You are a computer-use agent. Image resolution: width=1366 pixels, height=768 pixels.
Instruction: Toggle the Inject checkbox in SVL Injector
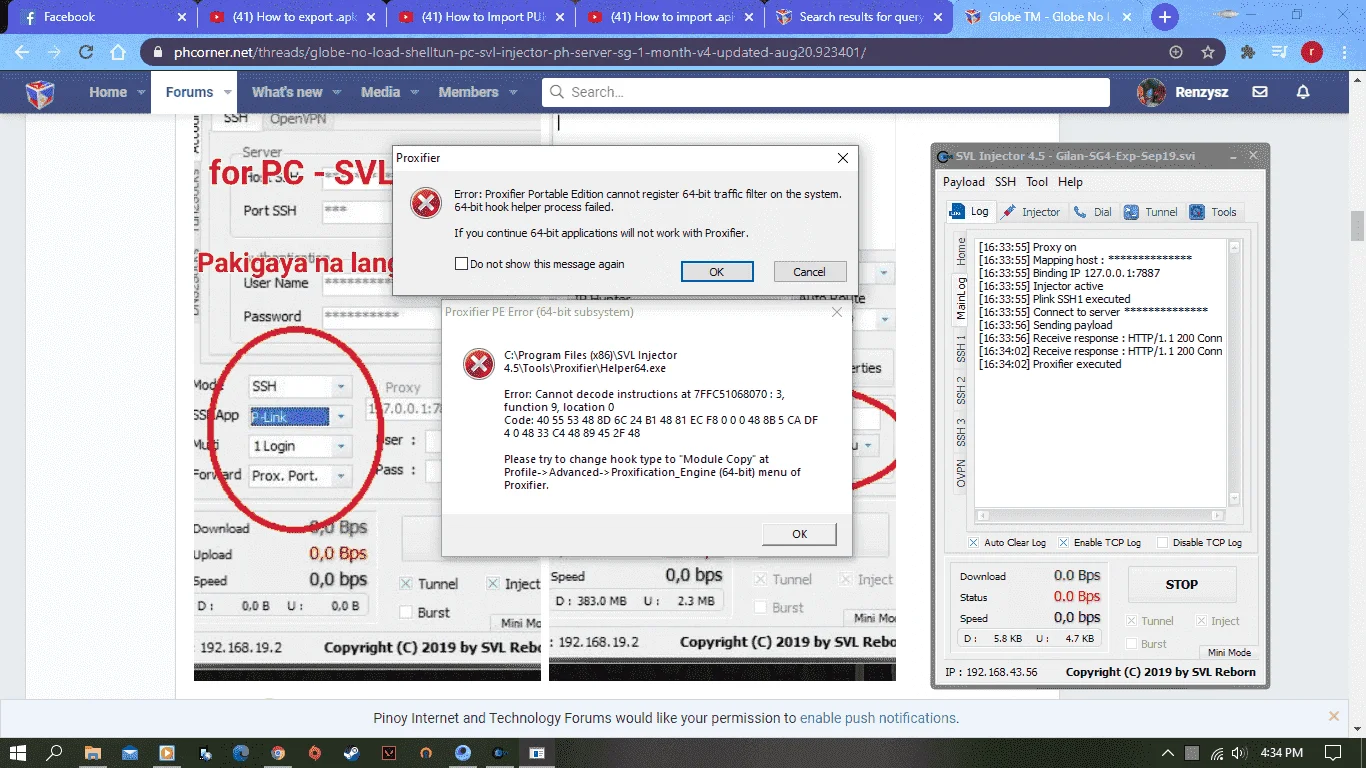(1202, 621)
